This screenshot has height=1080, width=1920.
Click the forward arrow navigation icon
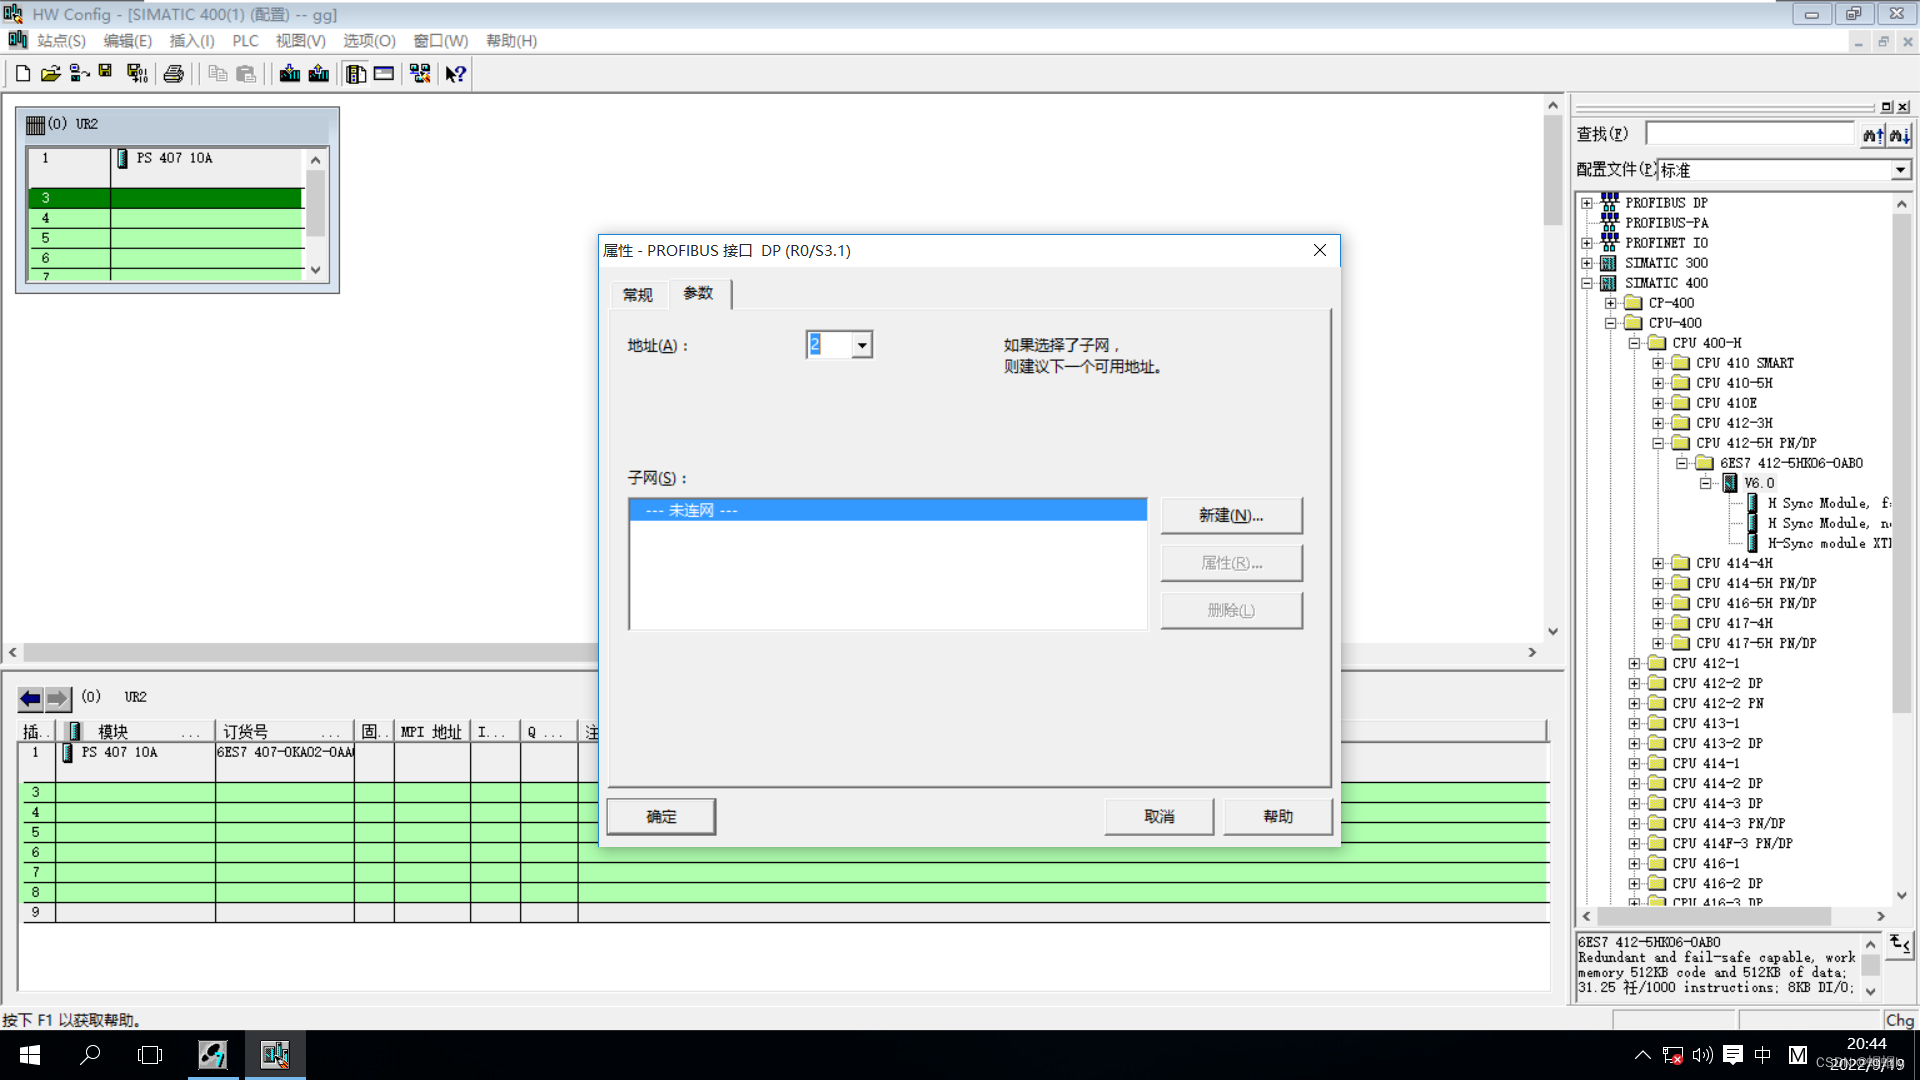[58, 698]
